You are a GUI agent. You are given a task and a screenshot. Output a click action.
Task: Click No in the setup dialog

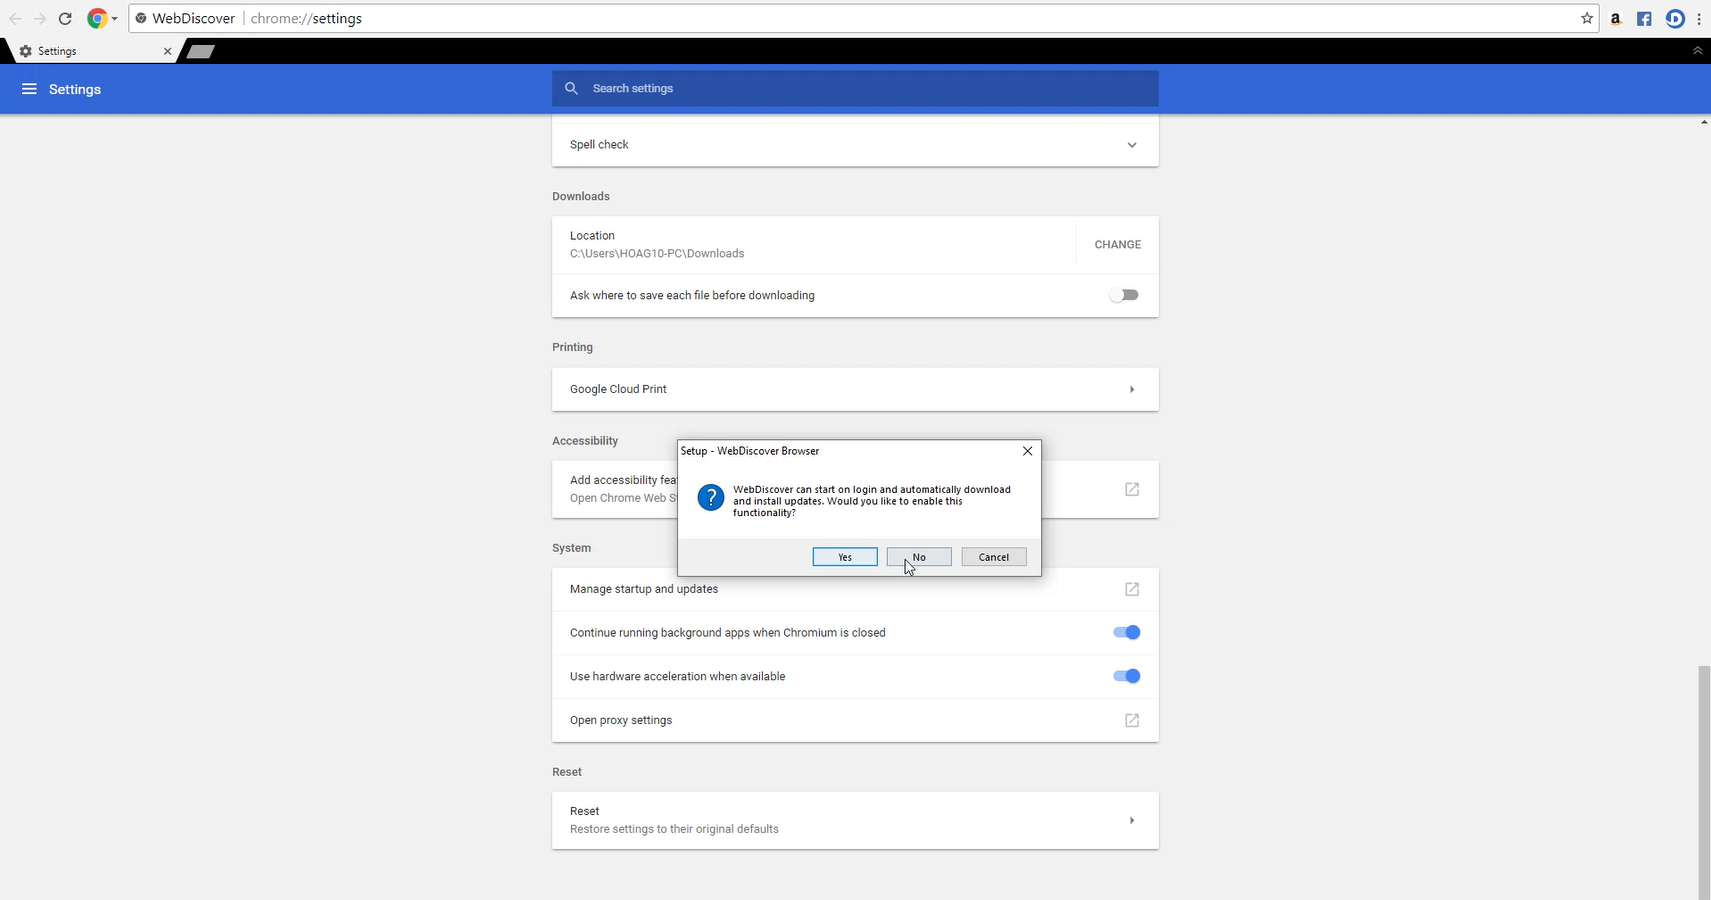click(x=919, y=557)
